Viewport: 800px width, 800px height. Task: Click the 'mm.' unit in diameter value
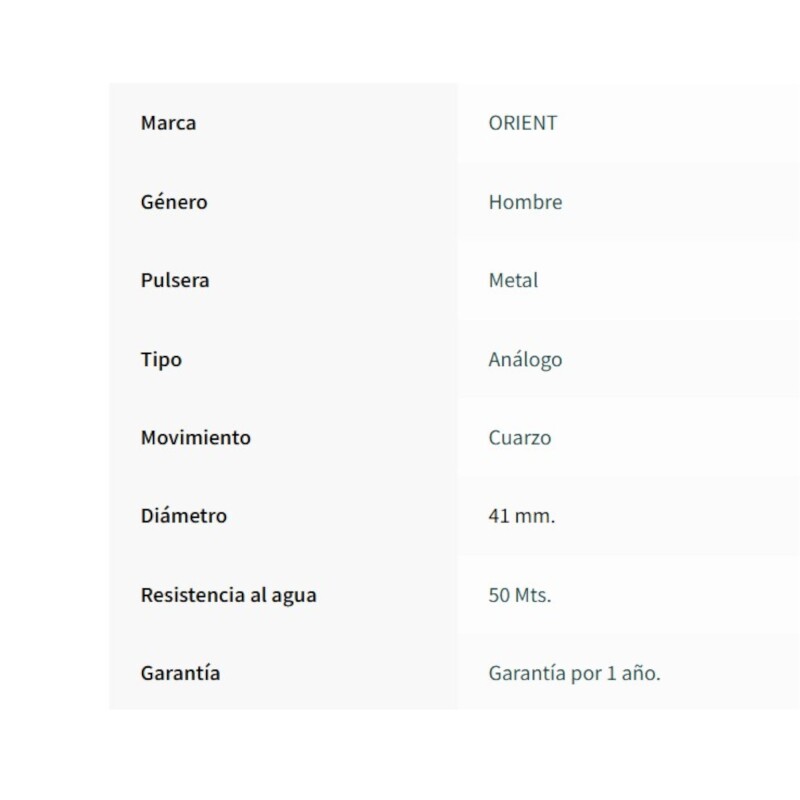coord(535,516)
